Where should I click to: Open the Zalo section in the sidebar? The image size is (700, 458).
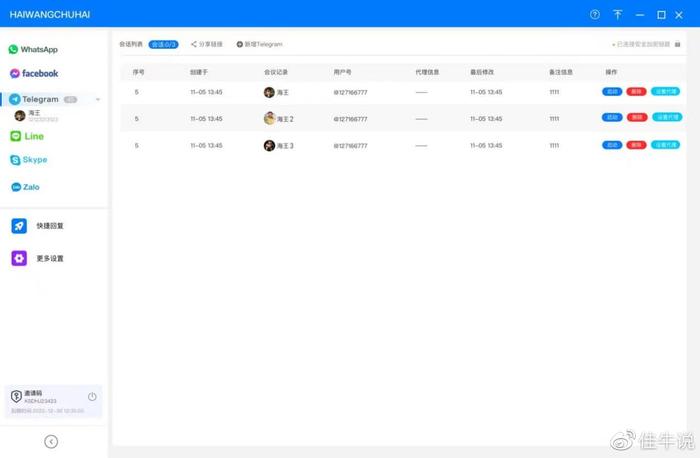coord(25,187)
